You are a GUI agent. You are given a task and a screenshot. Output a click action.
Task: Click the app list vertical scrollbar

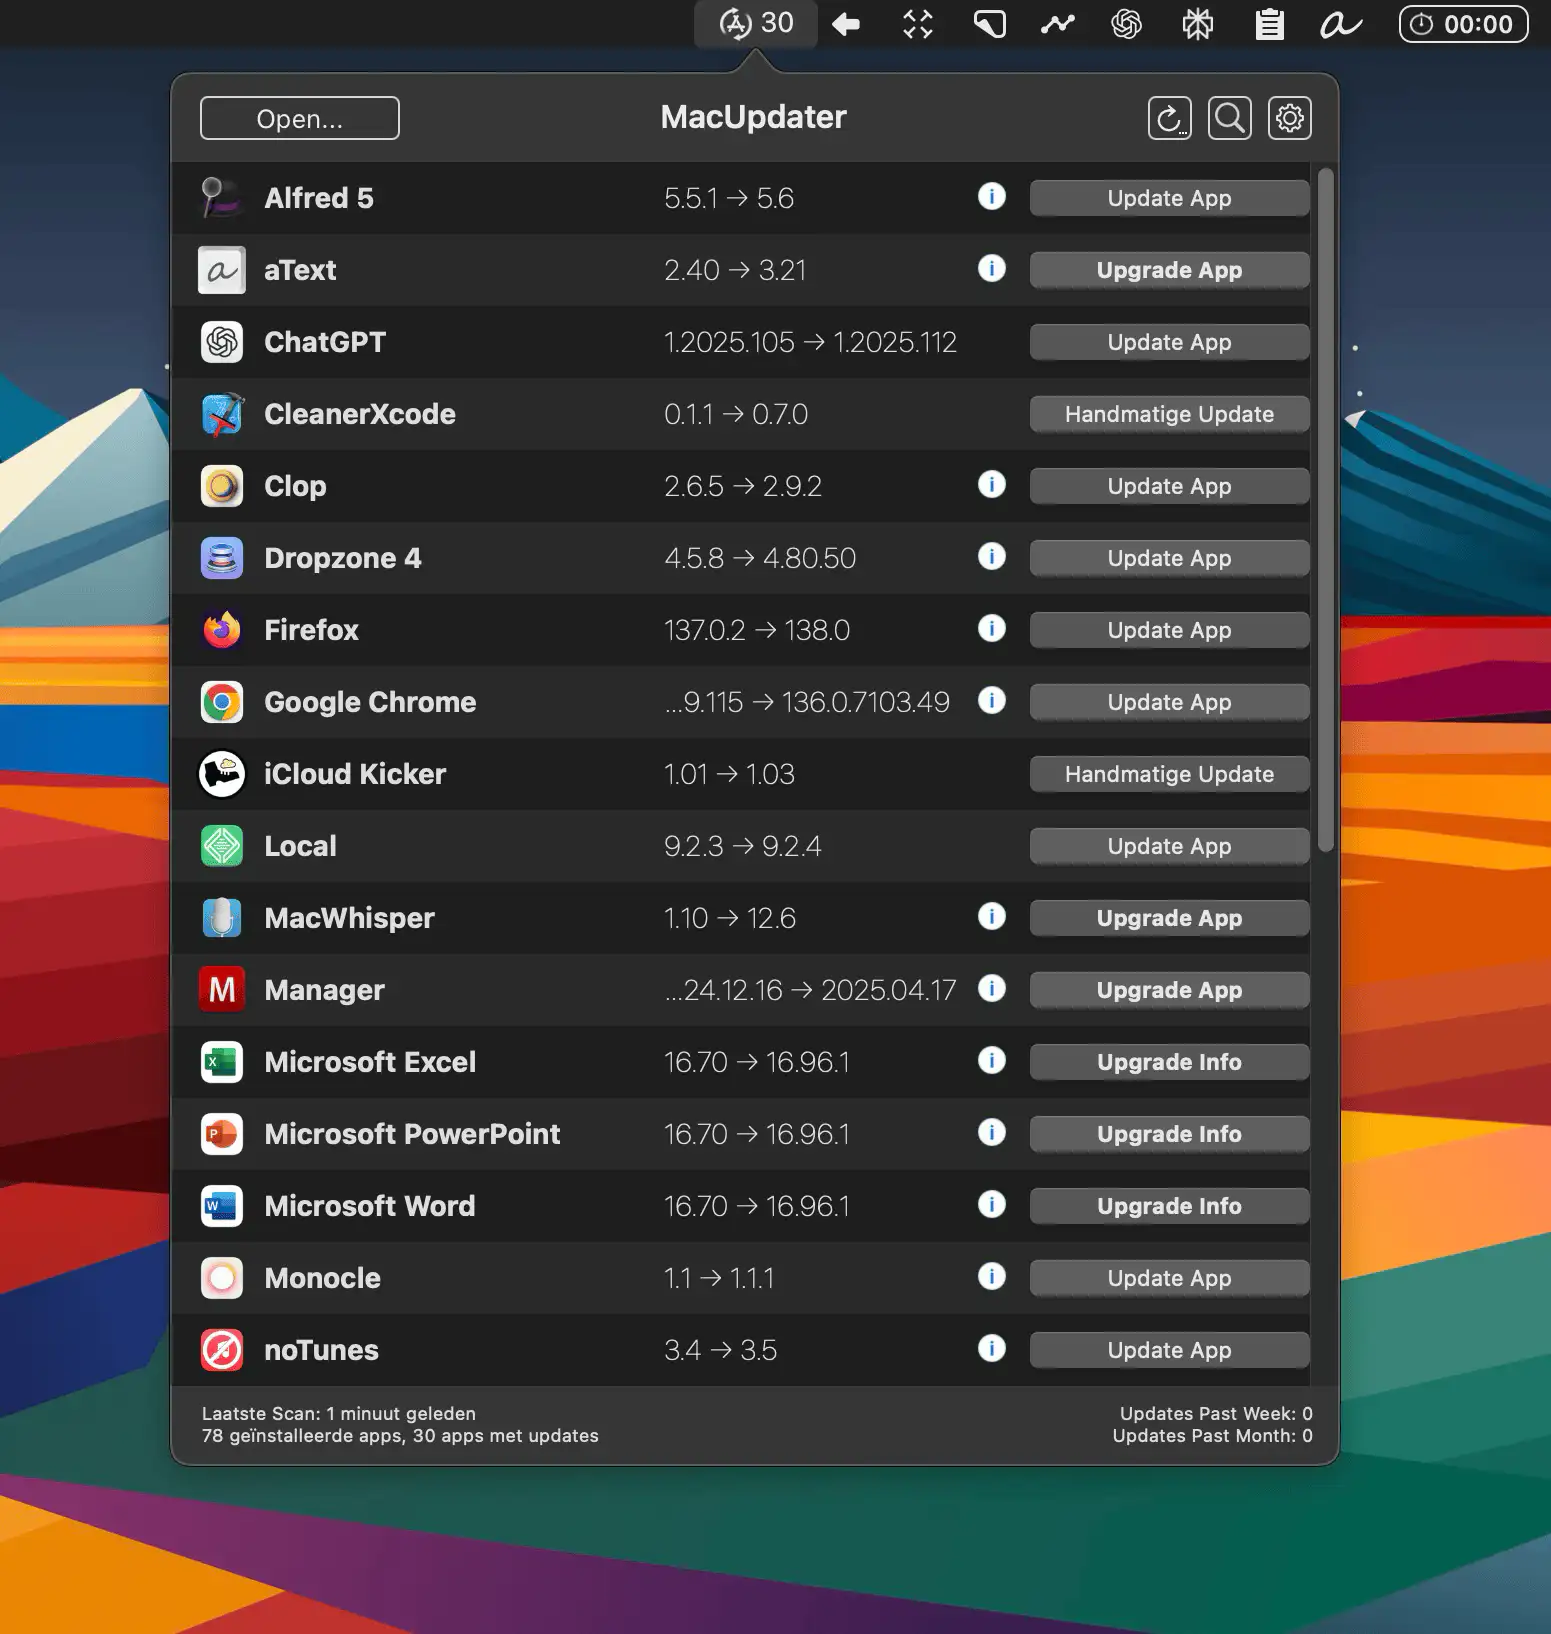click(1325, 510)
